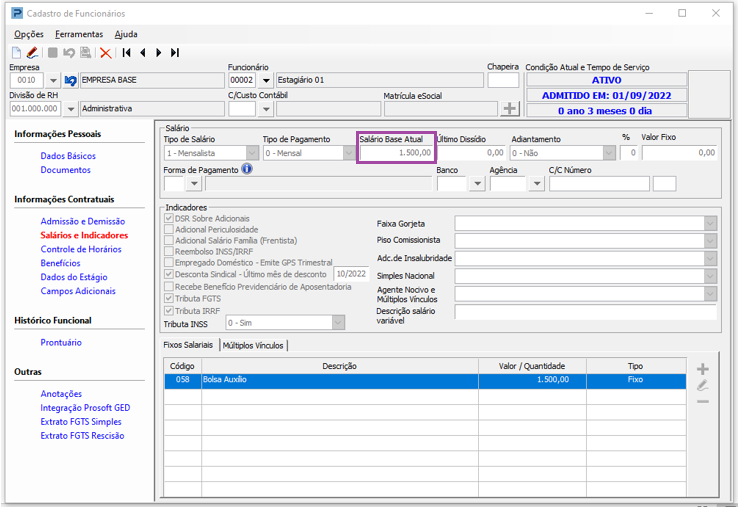Toggle the Tributa FGTS checkbox
The height and width of the screenshot is (508, 738).
(168, 298)
